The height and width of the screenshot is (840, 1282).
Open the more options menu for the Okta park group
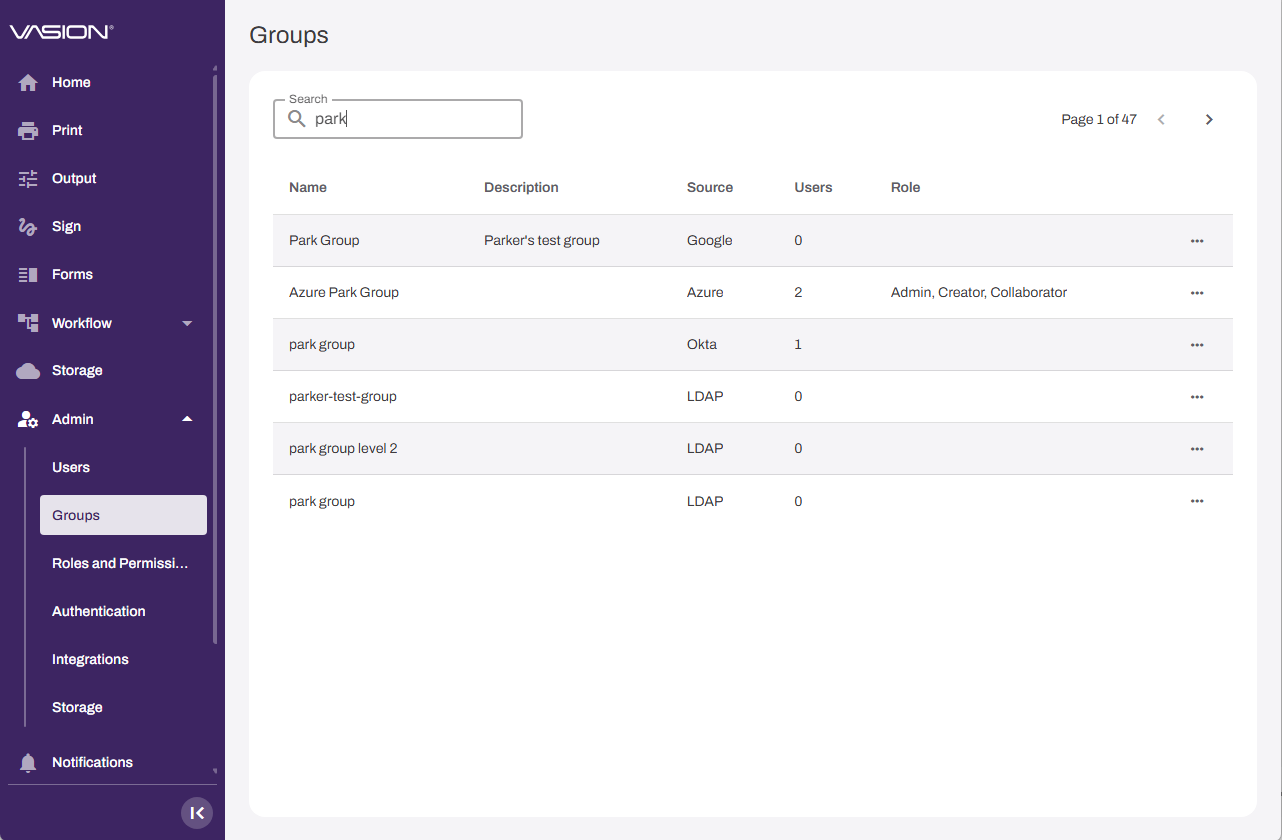point(1197,345)
